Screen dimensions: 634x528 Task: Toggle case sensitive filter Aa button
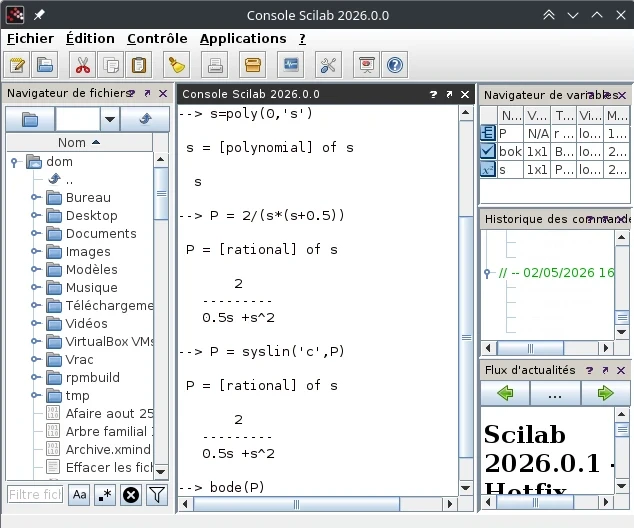point(79,494)
